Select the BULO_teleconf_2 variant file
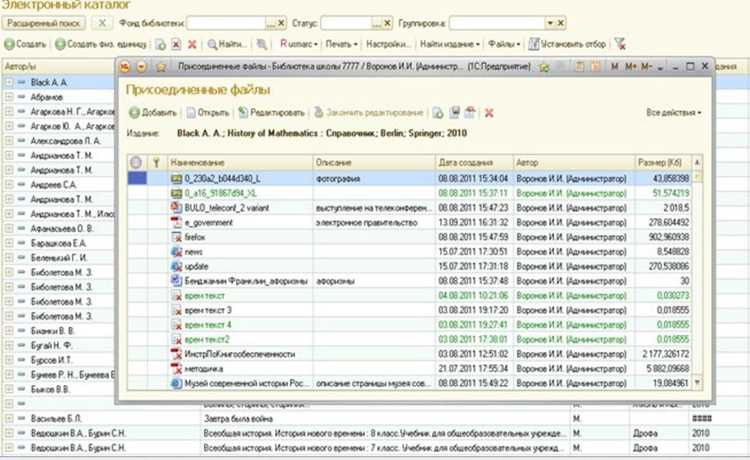Image resolution: width=750 pixels, height=460 pixels. [x=410, y=208]
